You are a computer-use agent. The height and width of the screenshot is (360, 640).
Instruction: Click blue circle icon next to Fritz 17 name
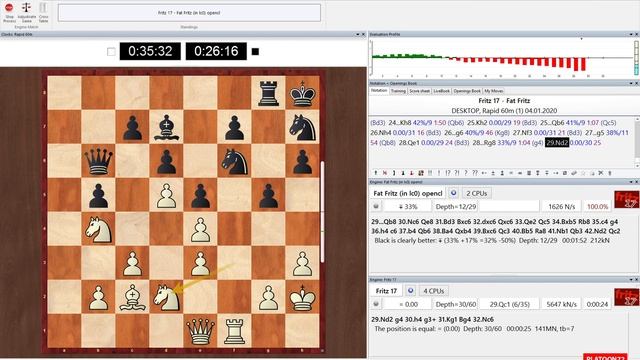tap(411, 291)
